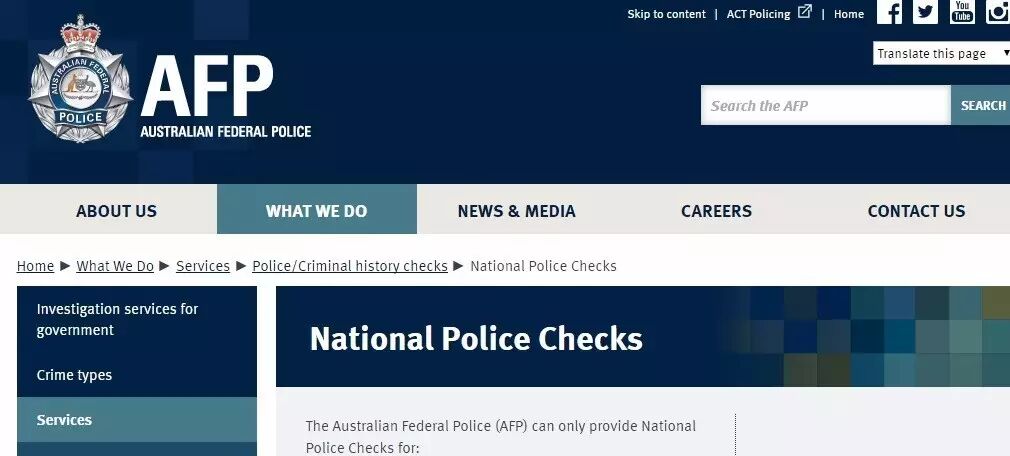The height and width of the screenshot is (456, 1010).
Task: Open the ACT Policing link
Action: pyautogui.click(x=758, y=14)
